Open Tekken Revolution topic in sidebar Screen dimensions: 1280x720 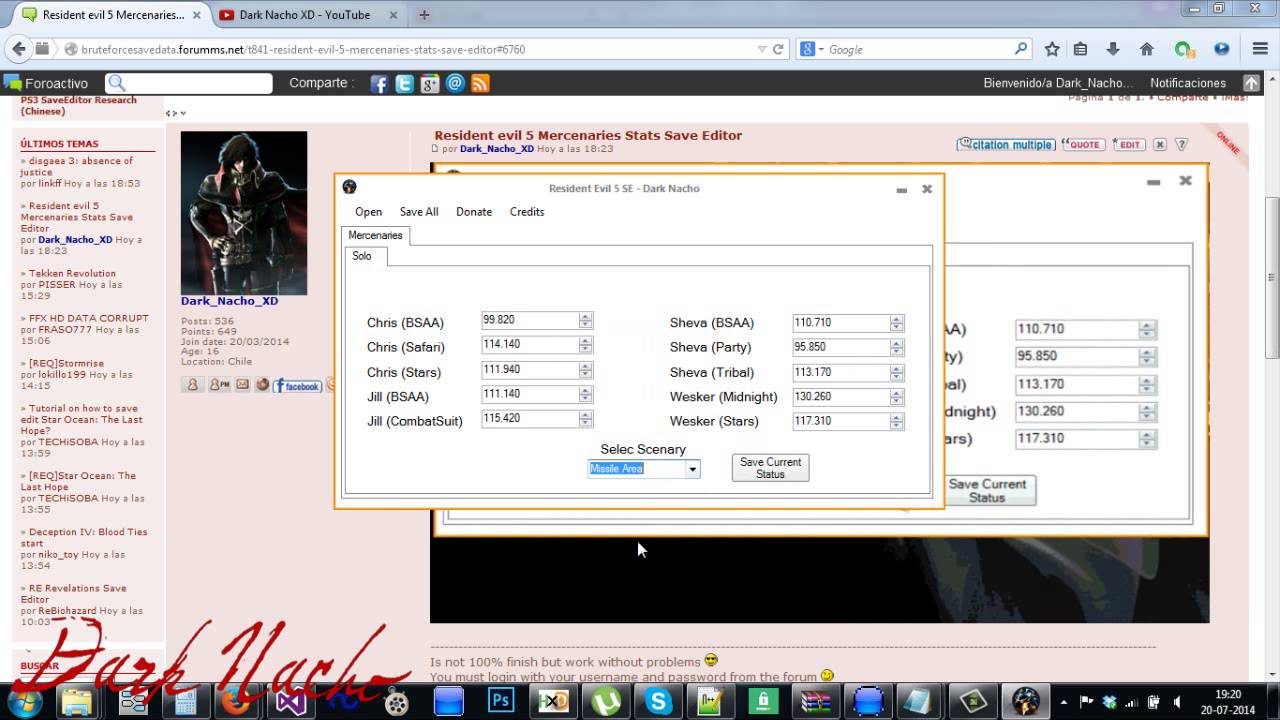pos(72,273)
